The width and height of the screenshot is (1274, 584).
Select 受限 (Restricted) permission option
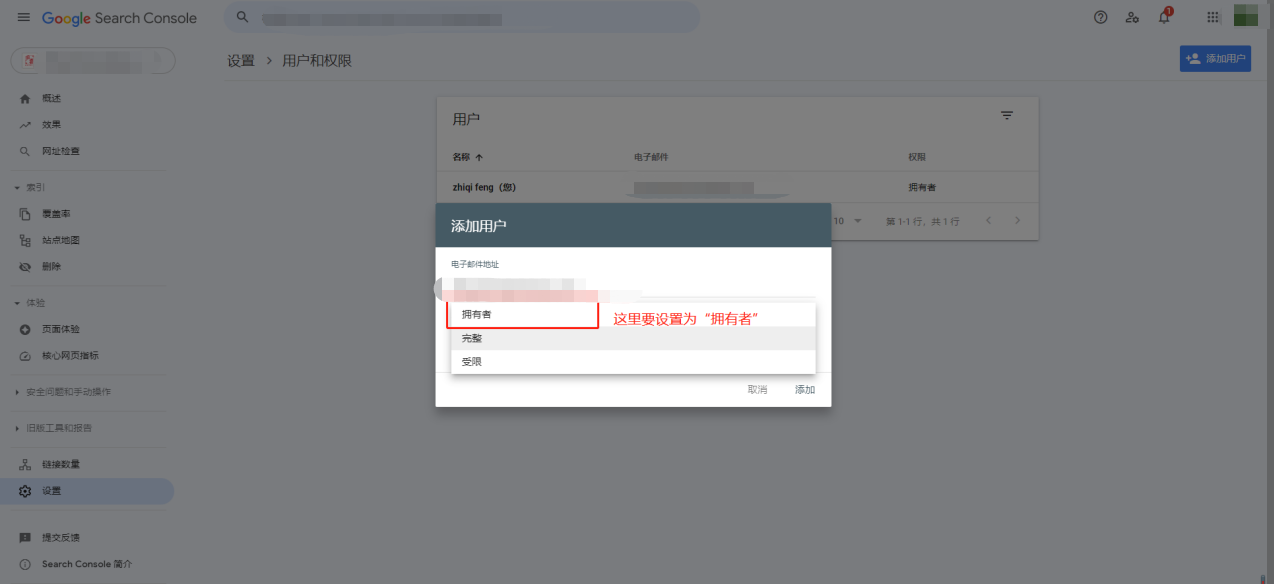472,362
